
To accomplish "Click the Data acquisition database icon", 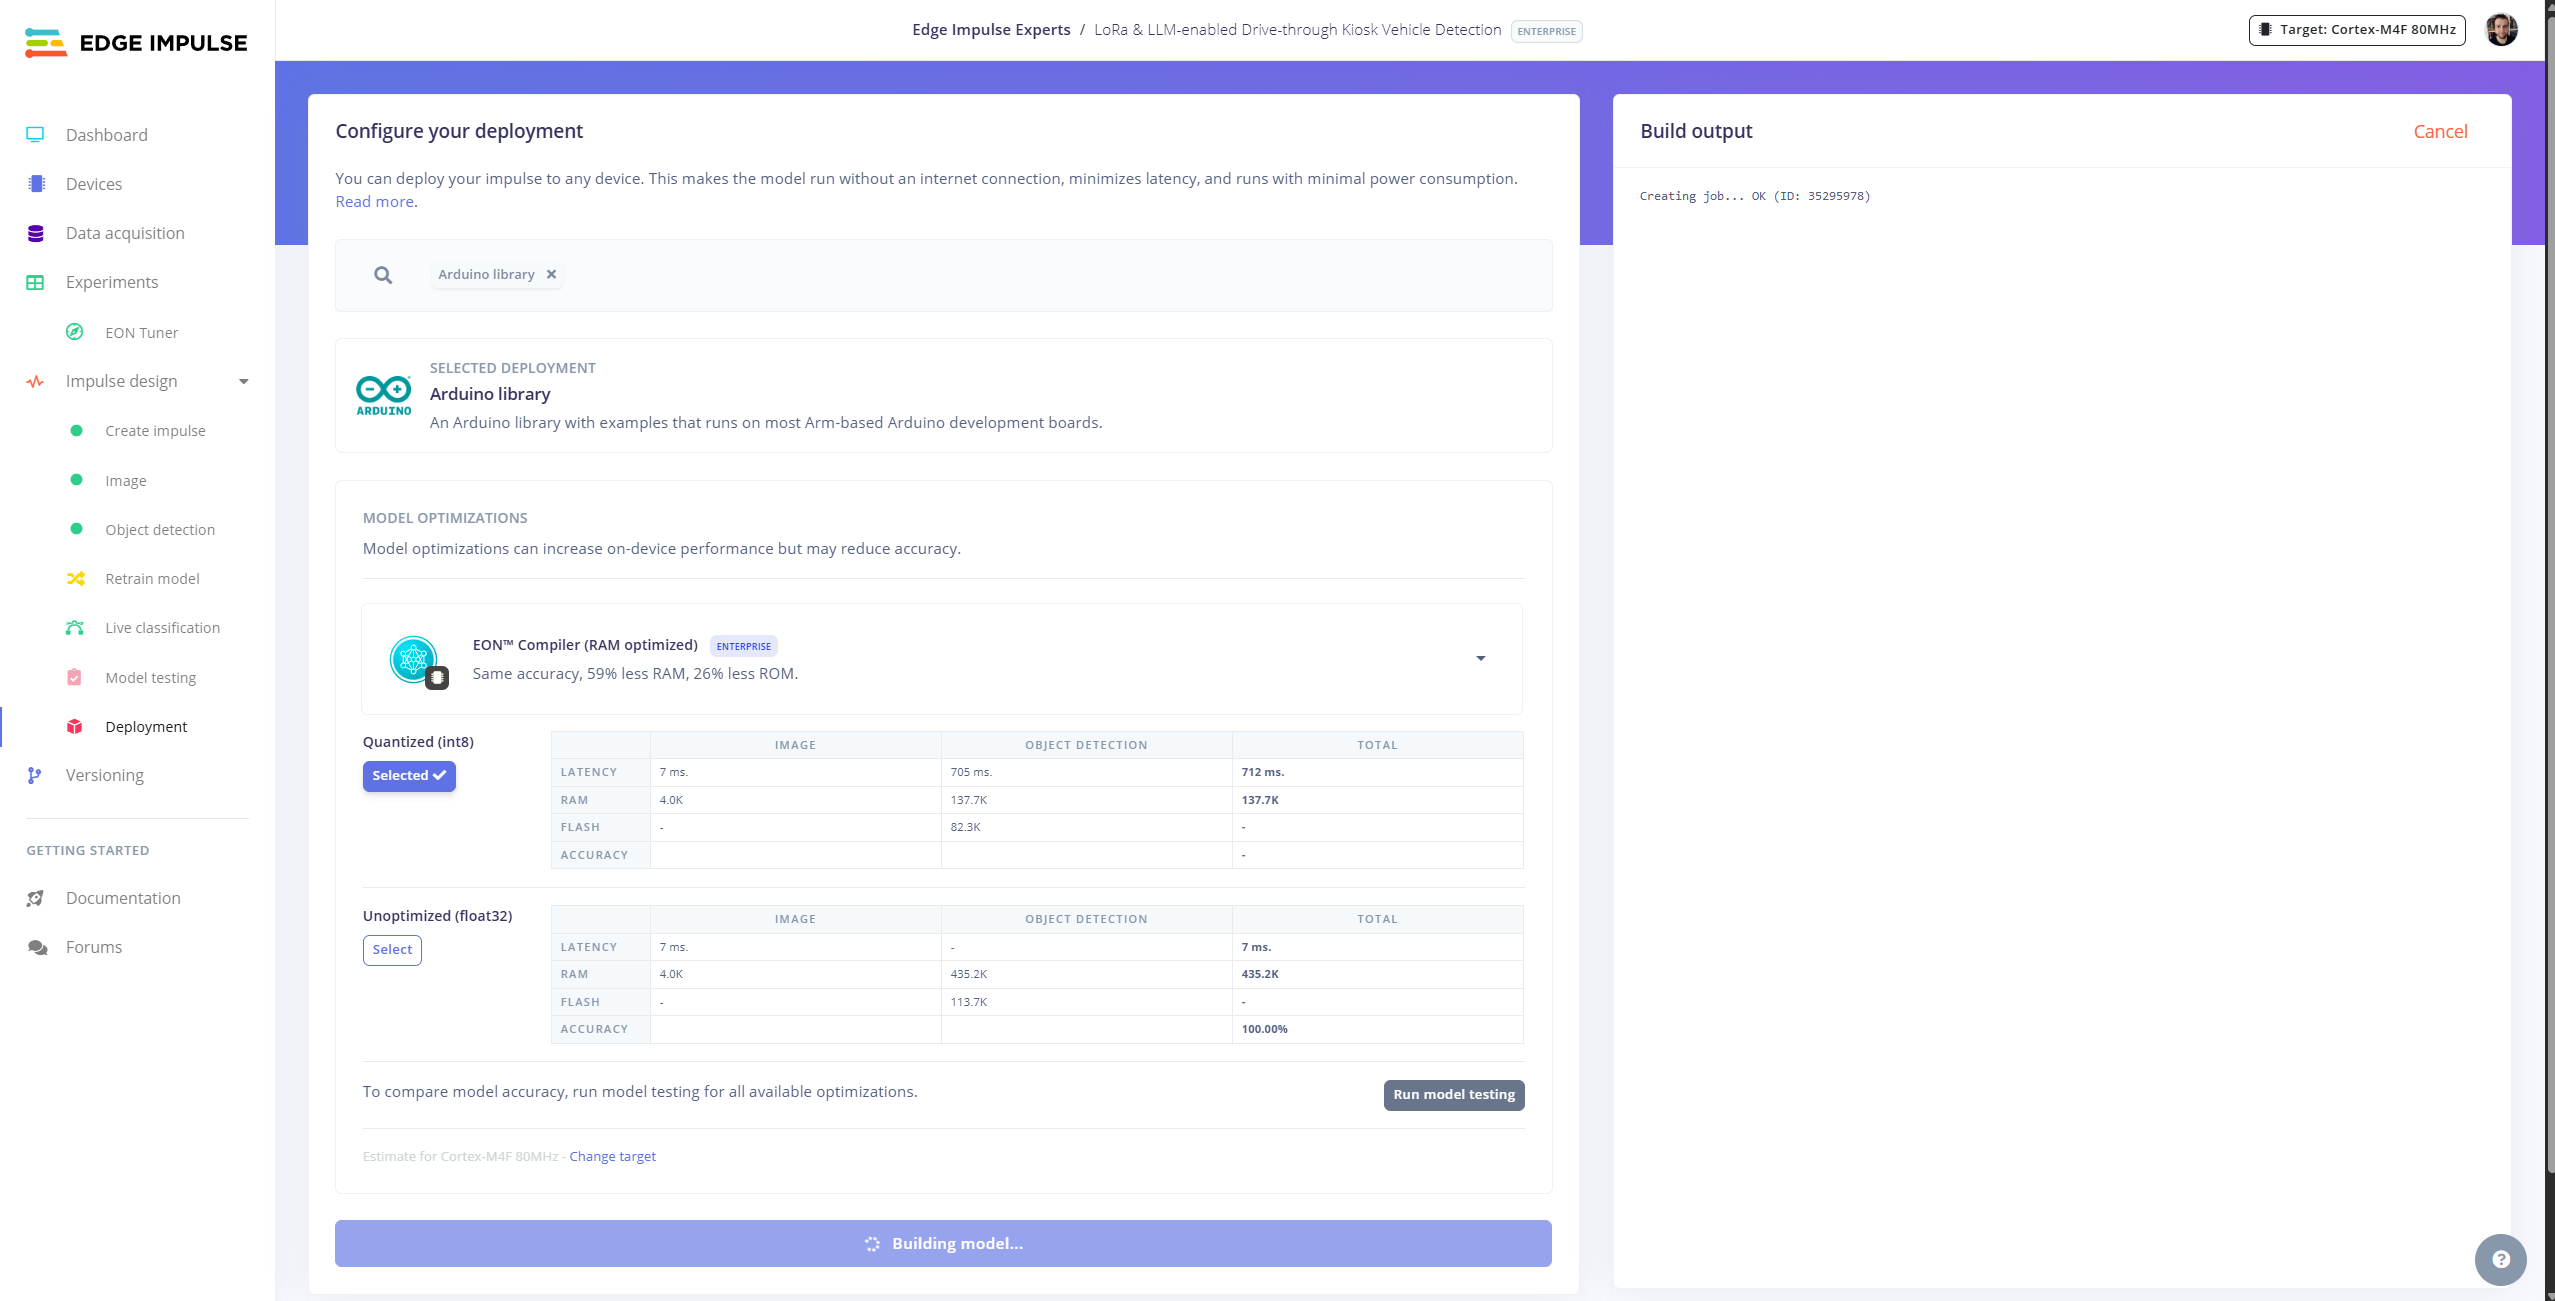I will click(x=36, y=233).
